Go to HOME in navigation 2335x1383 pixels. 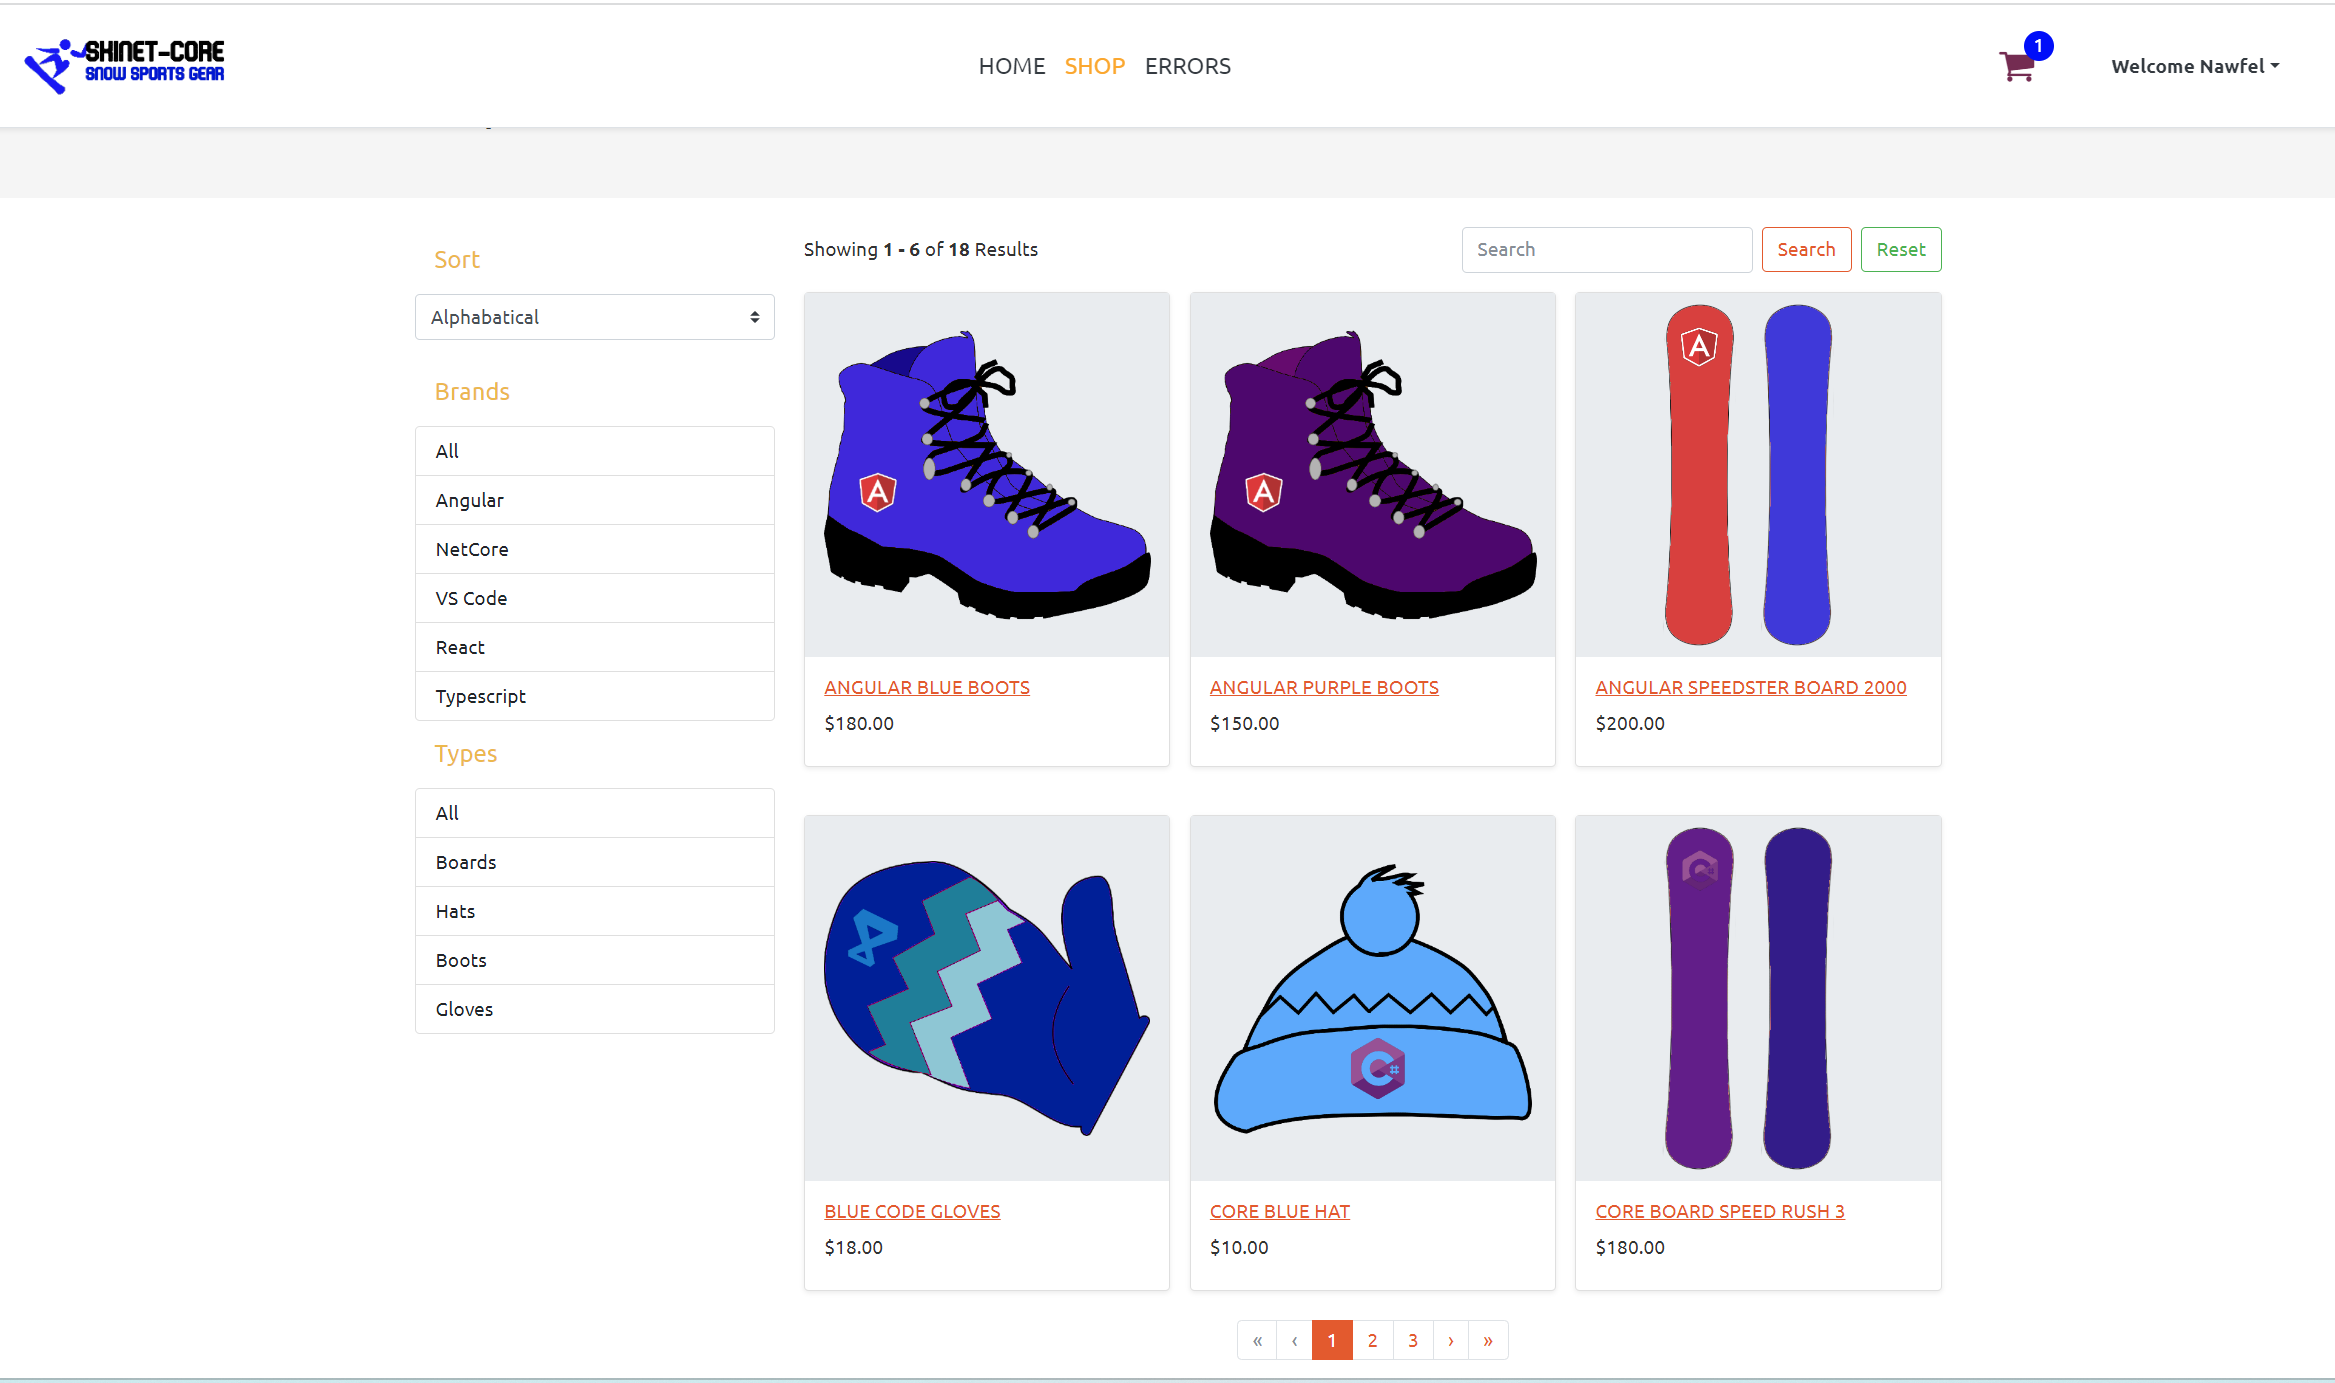point(1011,66)
